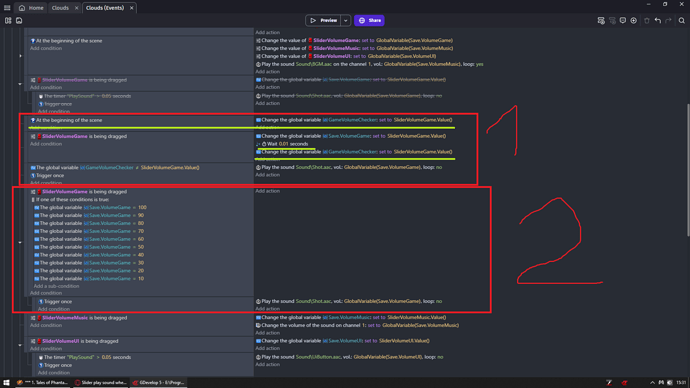The width and height of the screenshot is (690, 388).
Task: Select the Wait 0.01 seconds action
Action: click(x=287, y=144)
